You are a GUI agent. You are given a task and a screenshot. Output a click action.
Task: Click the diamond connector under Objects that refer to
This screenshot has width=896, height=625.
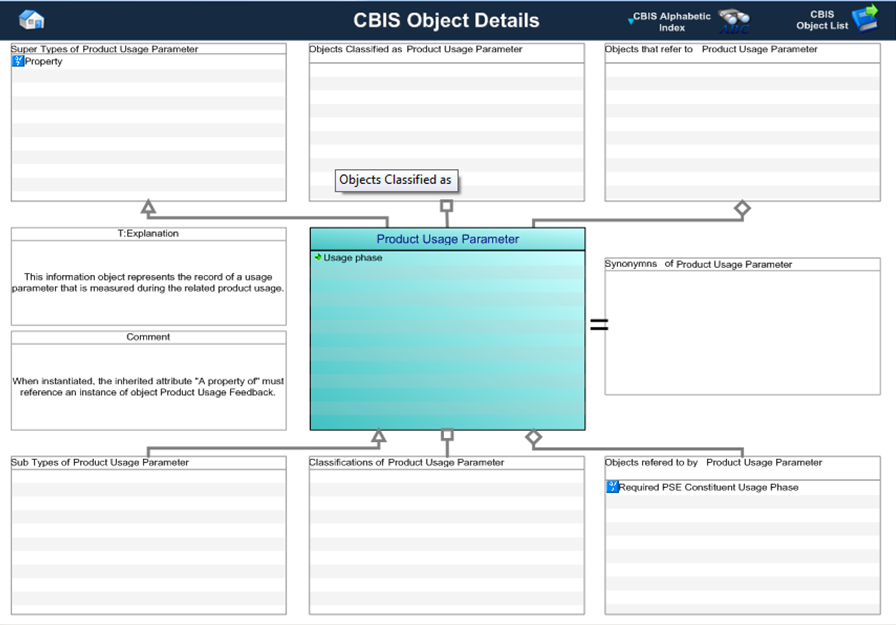(x=742, y=209)
